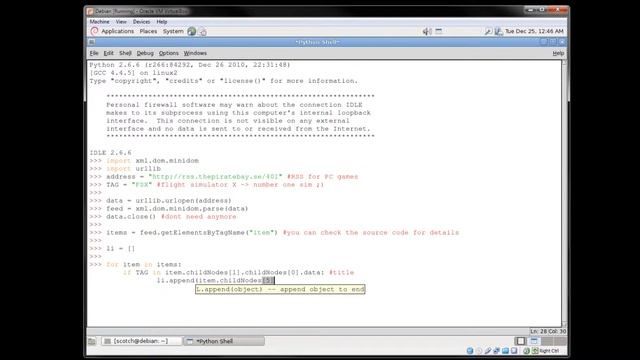Screen dimensions: 640x360
Task: Click VirtualBox shared folders status icon
Action: pyautogui.click(x=505, y=351)
